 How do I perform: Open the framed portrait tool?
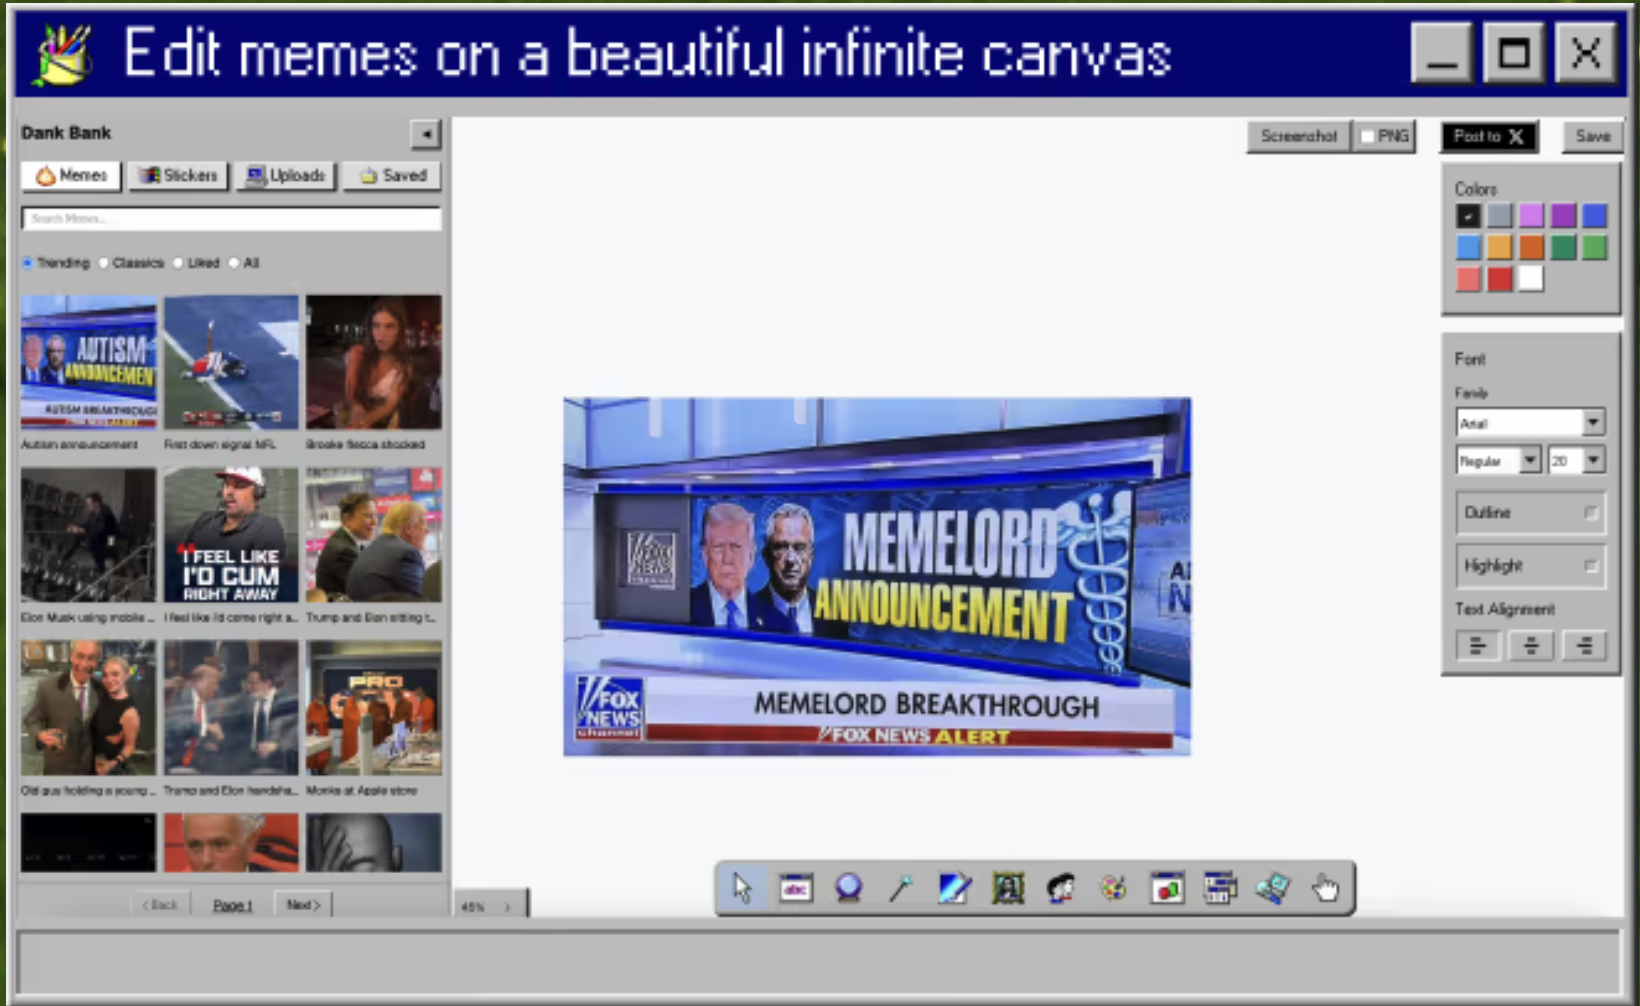tap(1008, 888)
